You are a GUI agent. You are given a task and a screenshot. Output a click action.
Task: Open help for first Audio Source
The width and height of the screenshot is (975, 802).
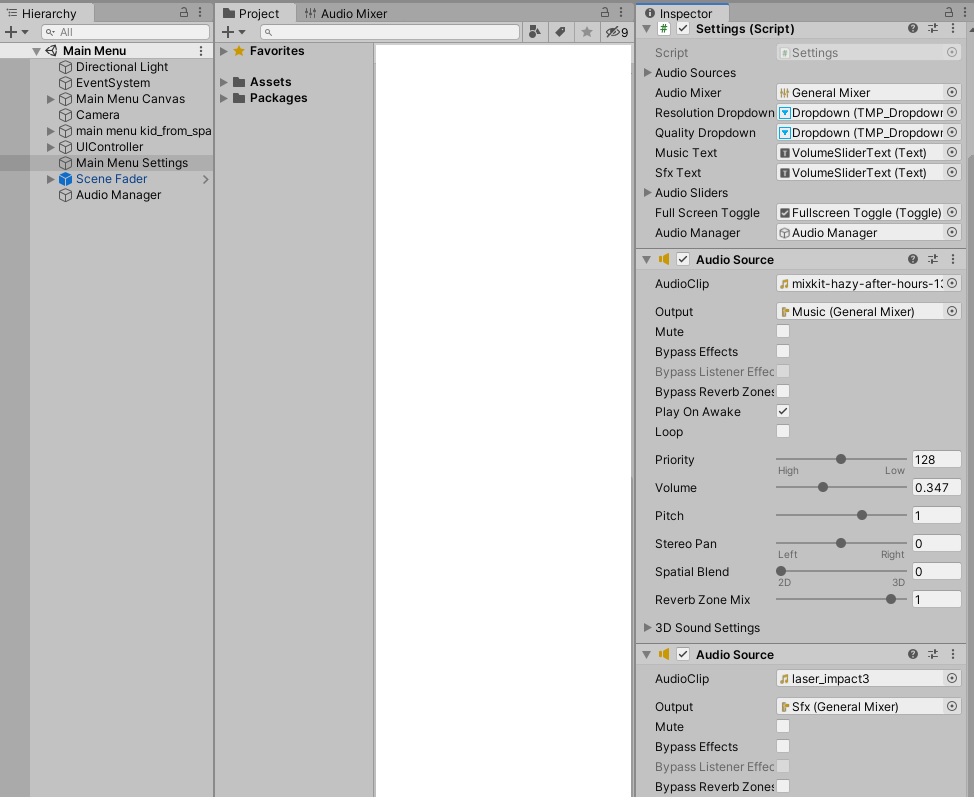tap(913, 259)
